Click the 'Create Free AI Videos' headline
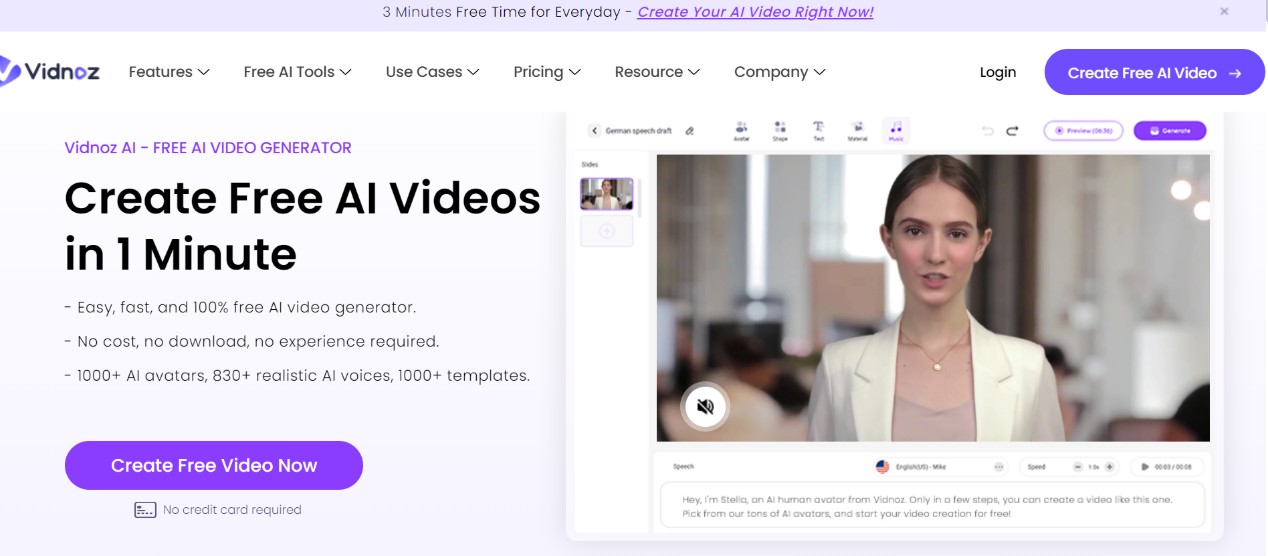1268x556 pixels. (x=302, y=198)
